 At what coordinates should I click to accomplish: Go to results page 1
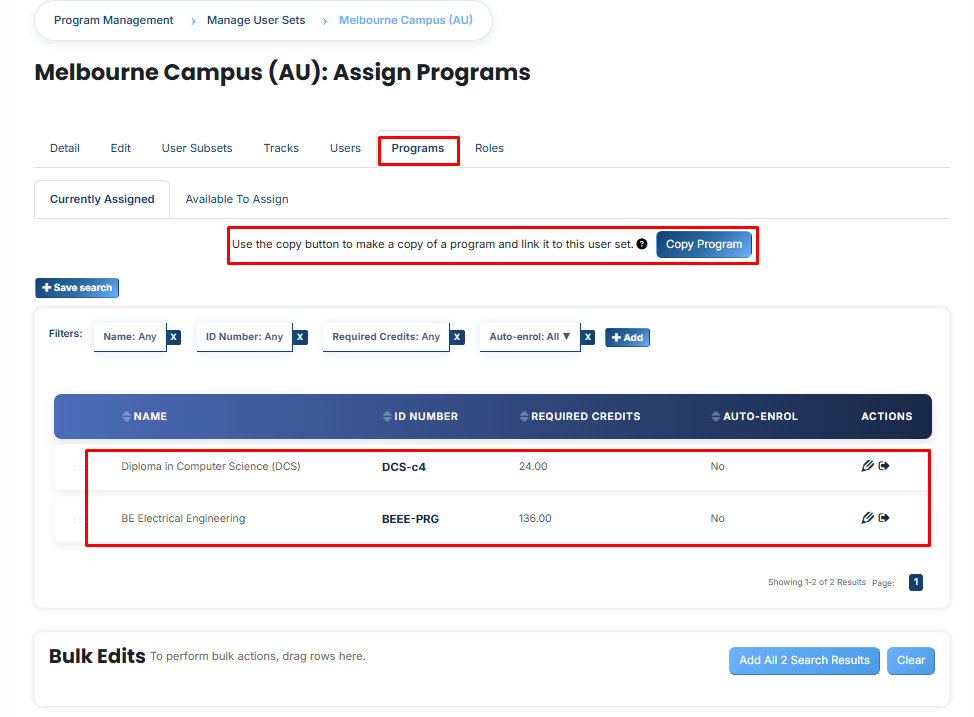916,582
